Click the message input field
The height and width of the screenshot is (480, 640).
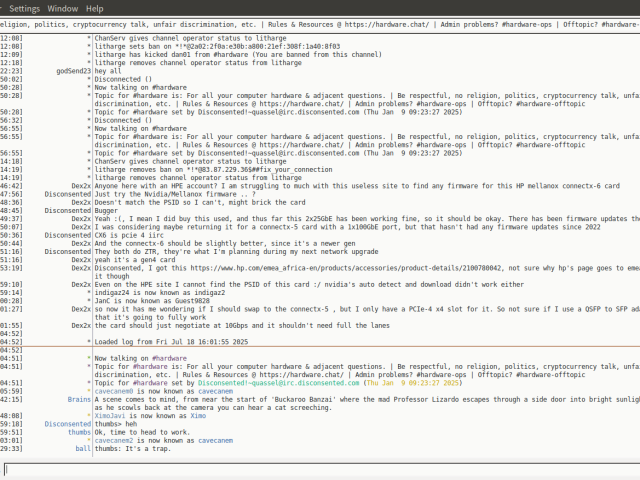[322, 469]
